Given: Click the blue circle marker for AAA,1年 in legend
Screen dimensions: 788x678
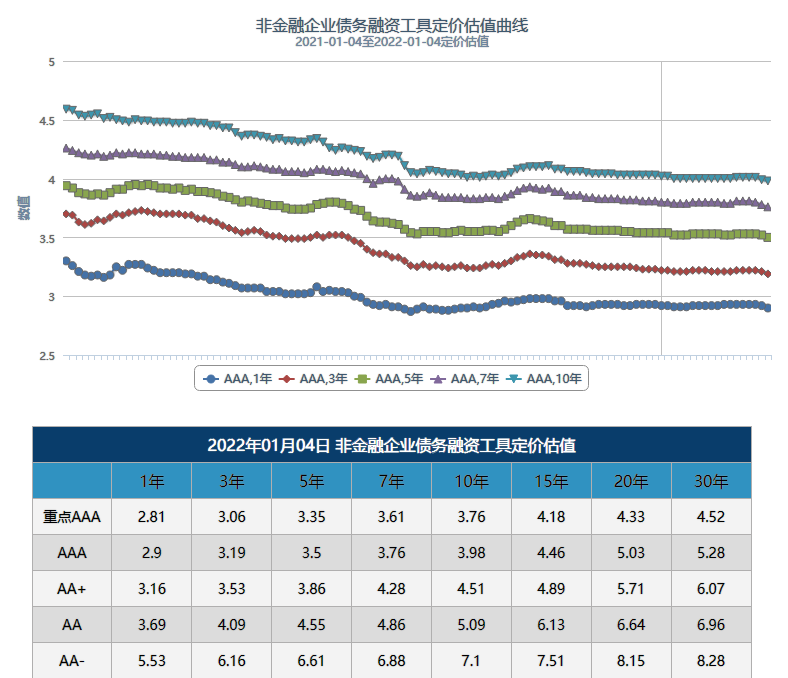Looking at the screenshot, I should [211, 379].
